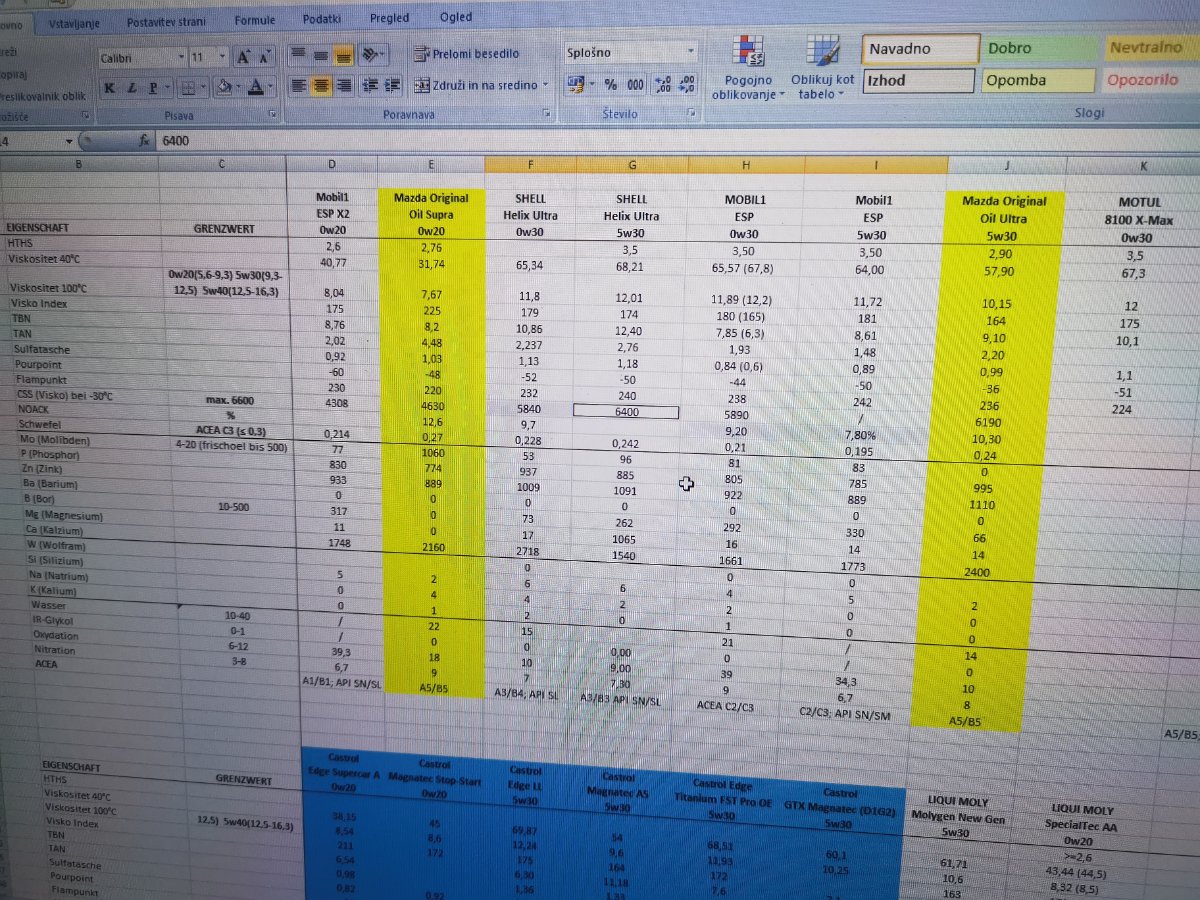Apply the Izhod cell style

click(919, 81)
